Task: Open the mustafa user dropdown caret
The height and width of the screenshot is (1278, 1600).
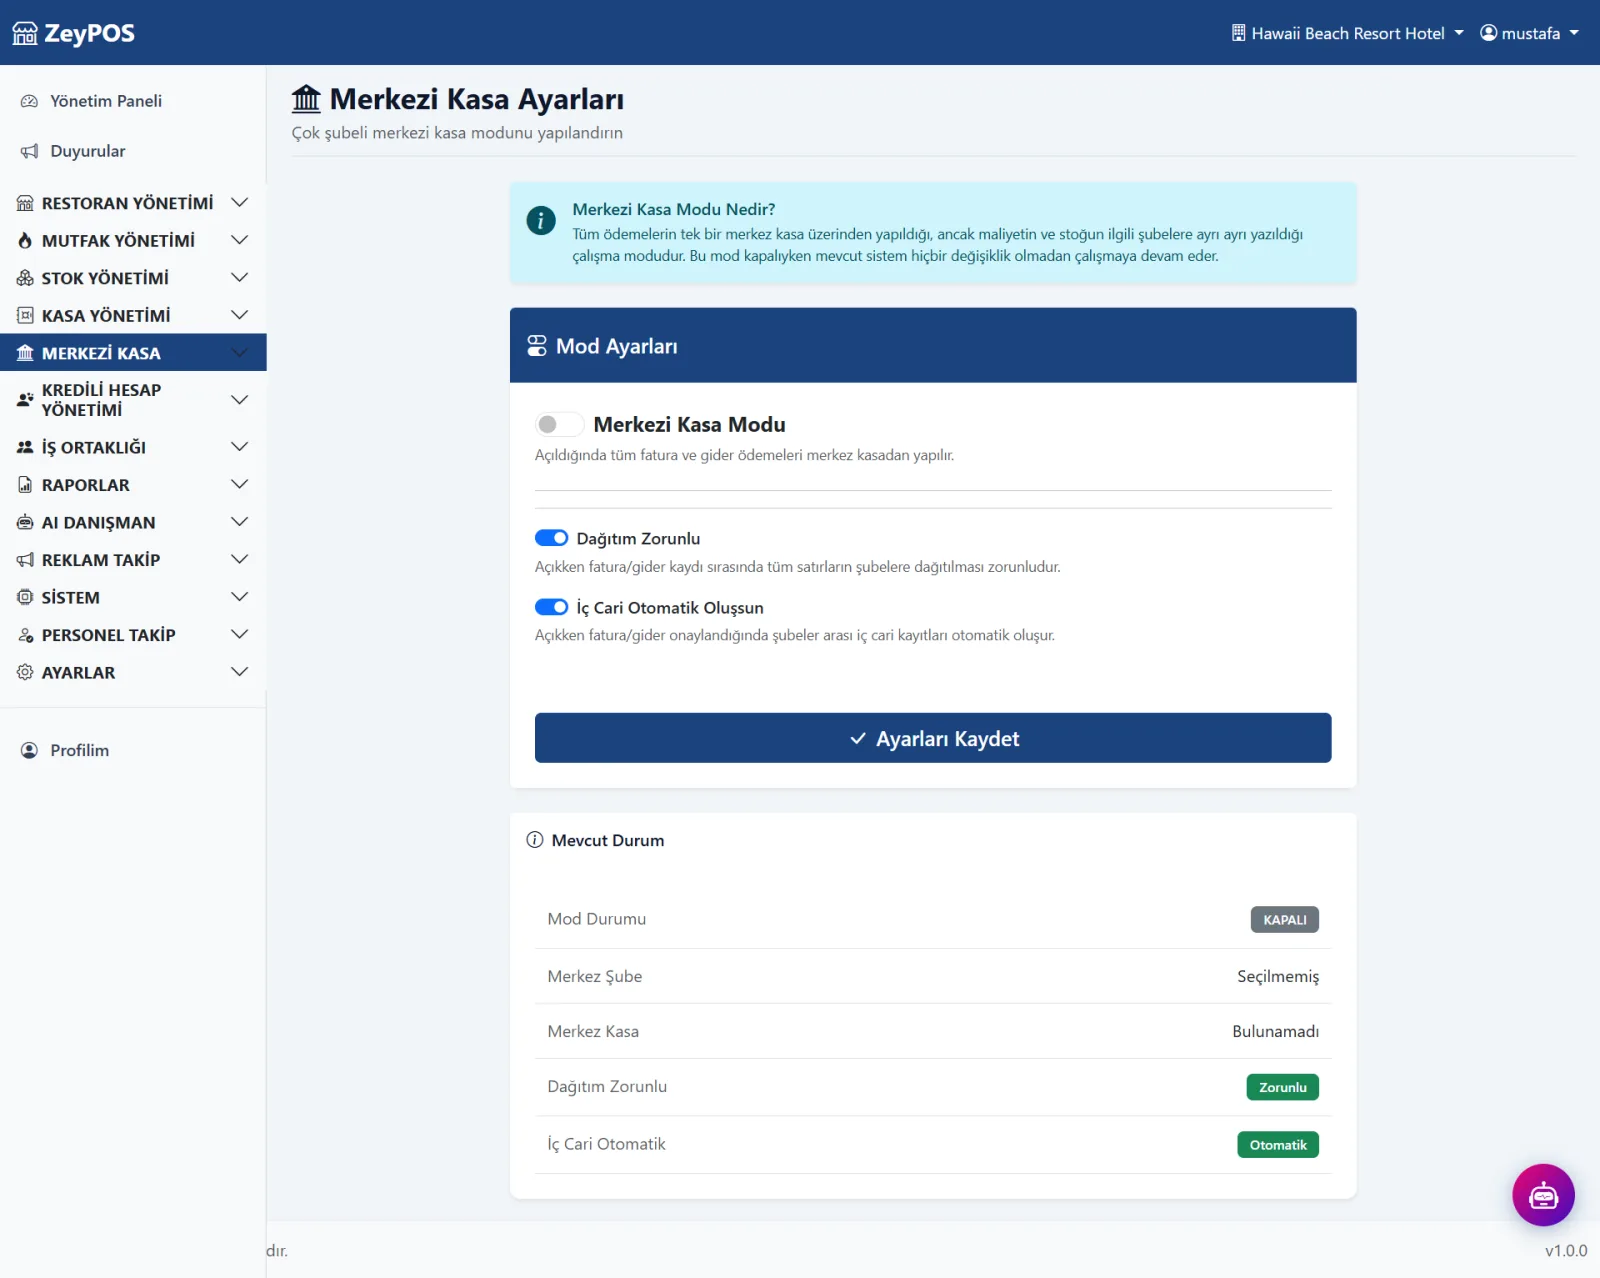Action: click(1574, 33)
